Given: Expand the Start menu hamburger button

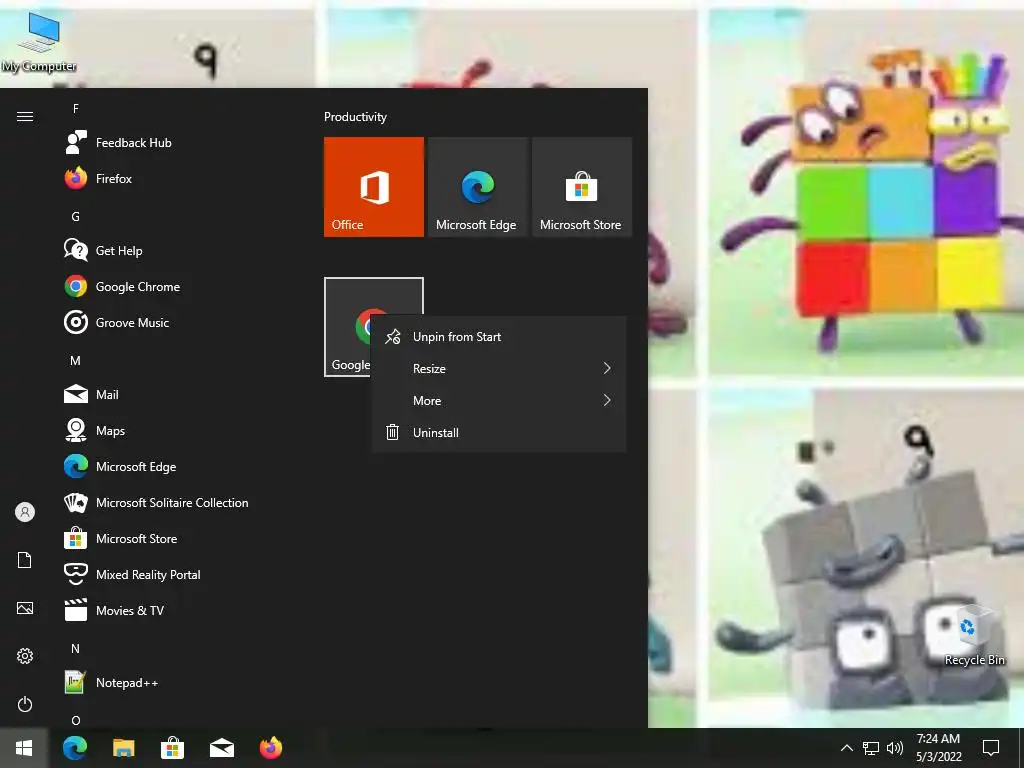Looking at the screenshot, I should [x=25, y=116].
